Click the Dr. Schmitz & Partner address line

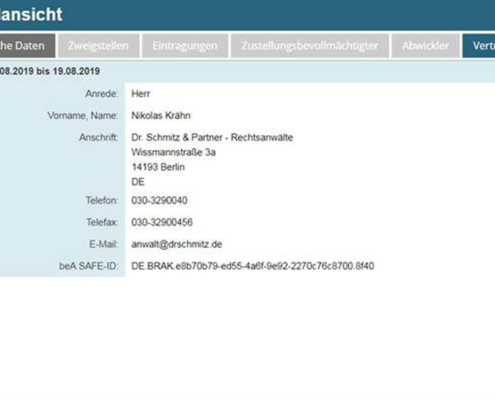tap(212, 137)
